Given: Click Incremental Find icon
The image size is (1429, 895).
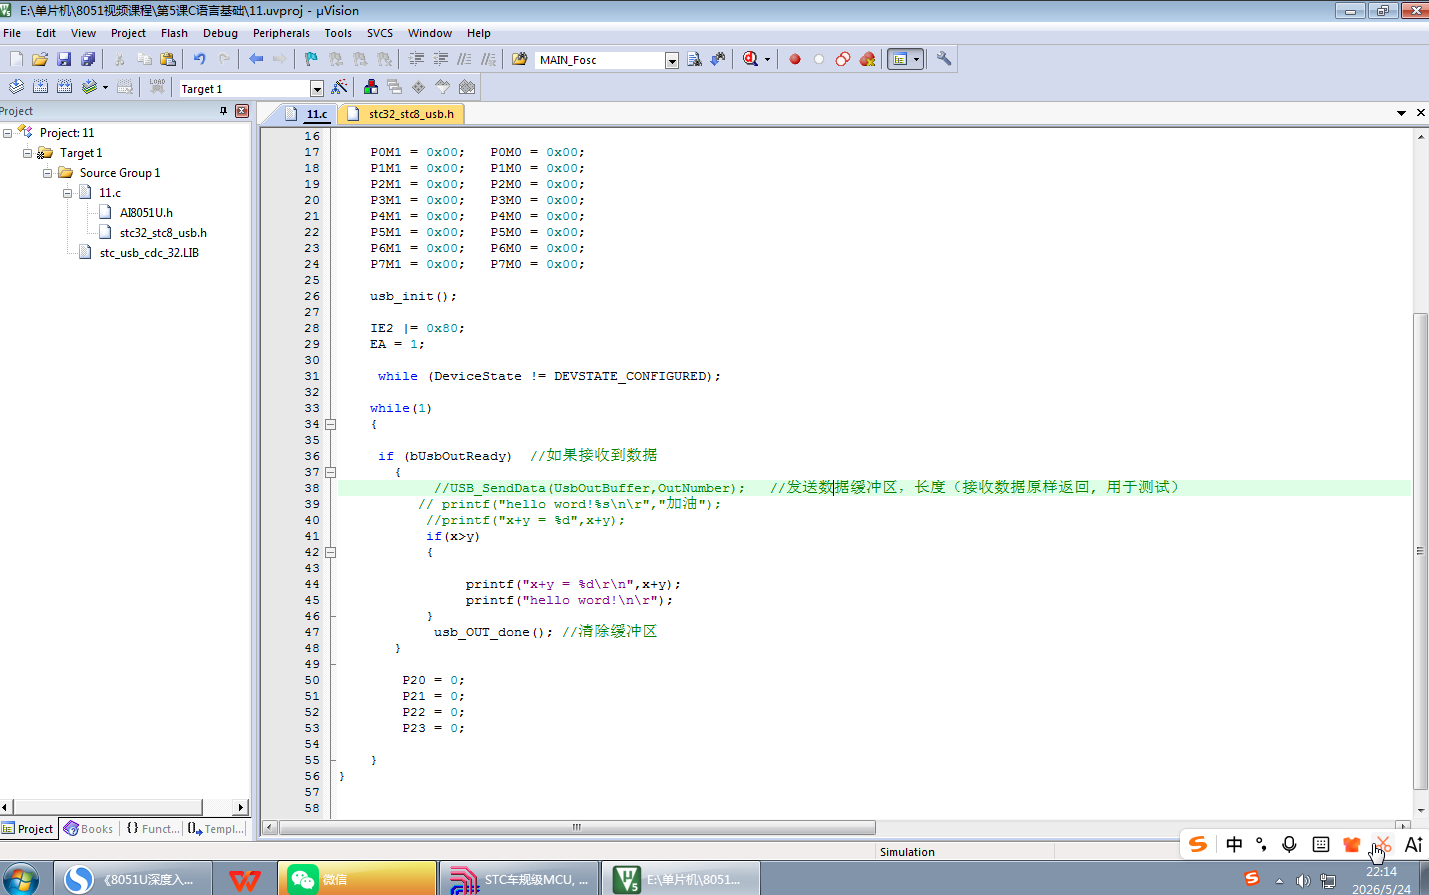Looking at the screenshot, I should point(718,59).
